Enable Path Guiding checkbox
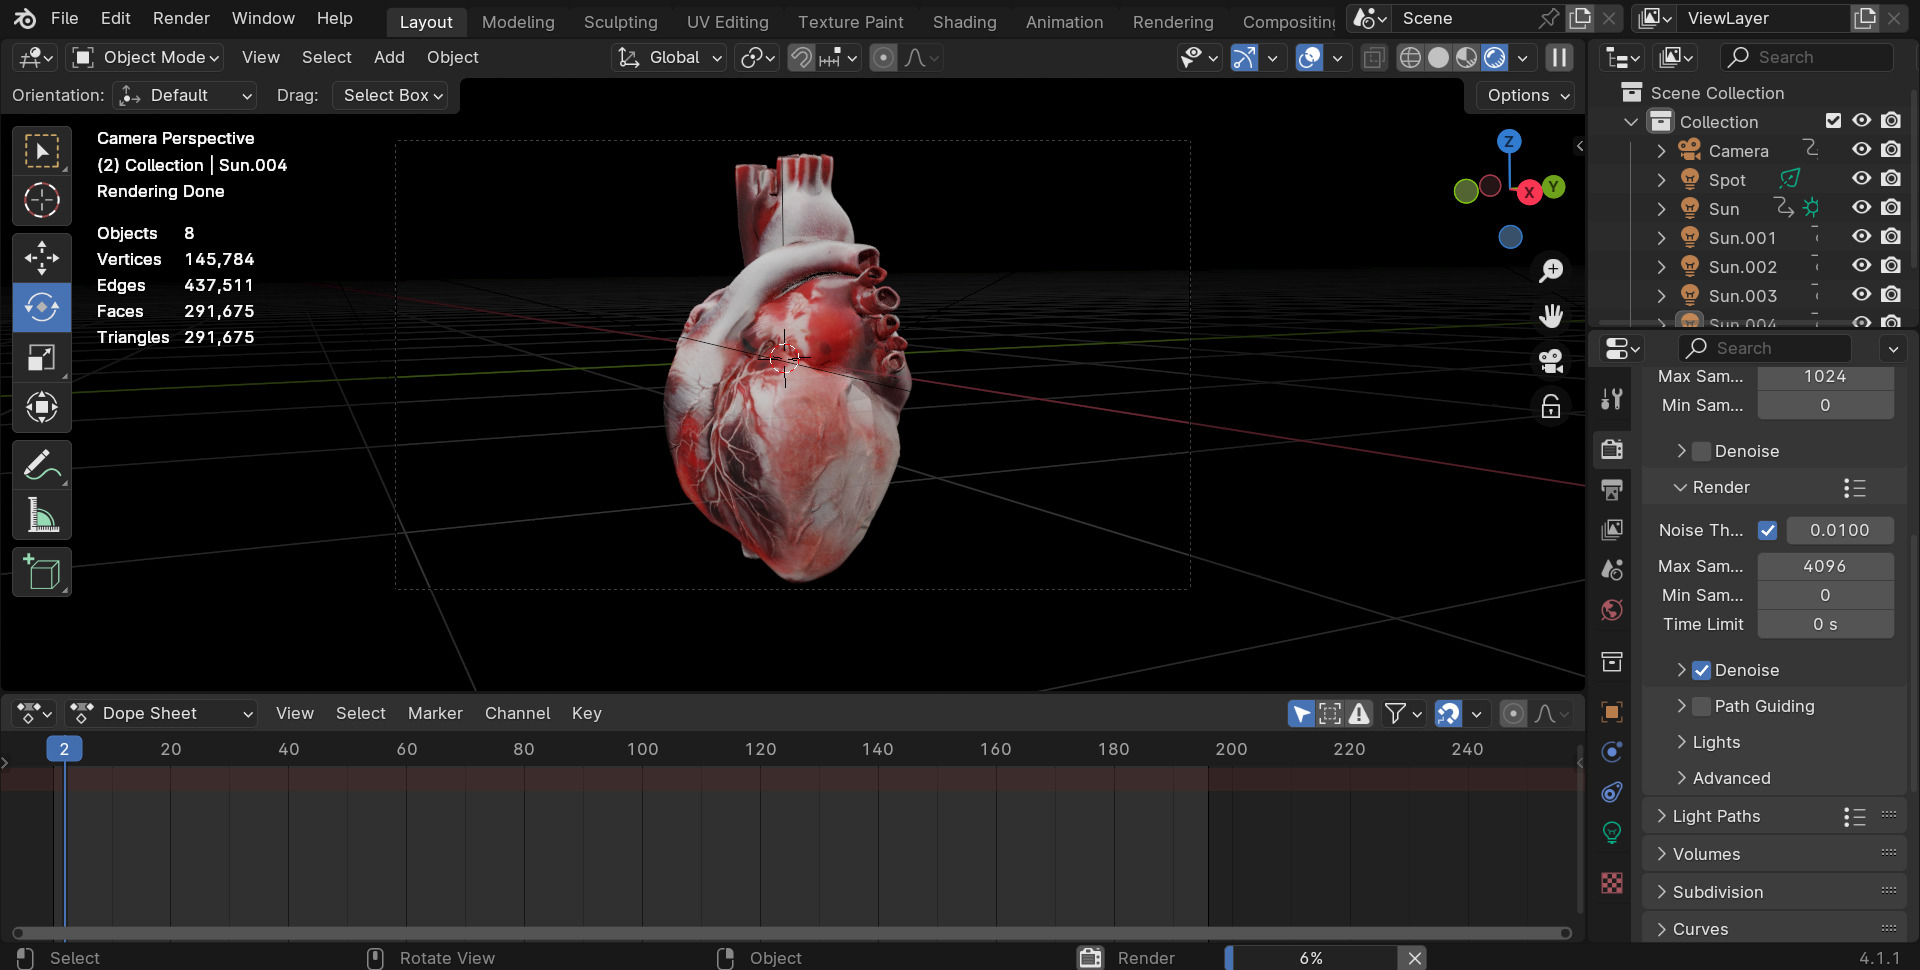The height and width of the screenshot is (970, 1920). pos(1701,706)
